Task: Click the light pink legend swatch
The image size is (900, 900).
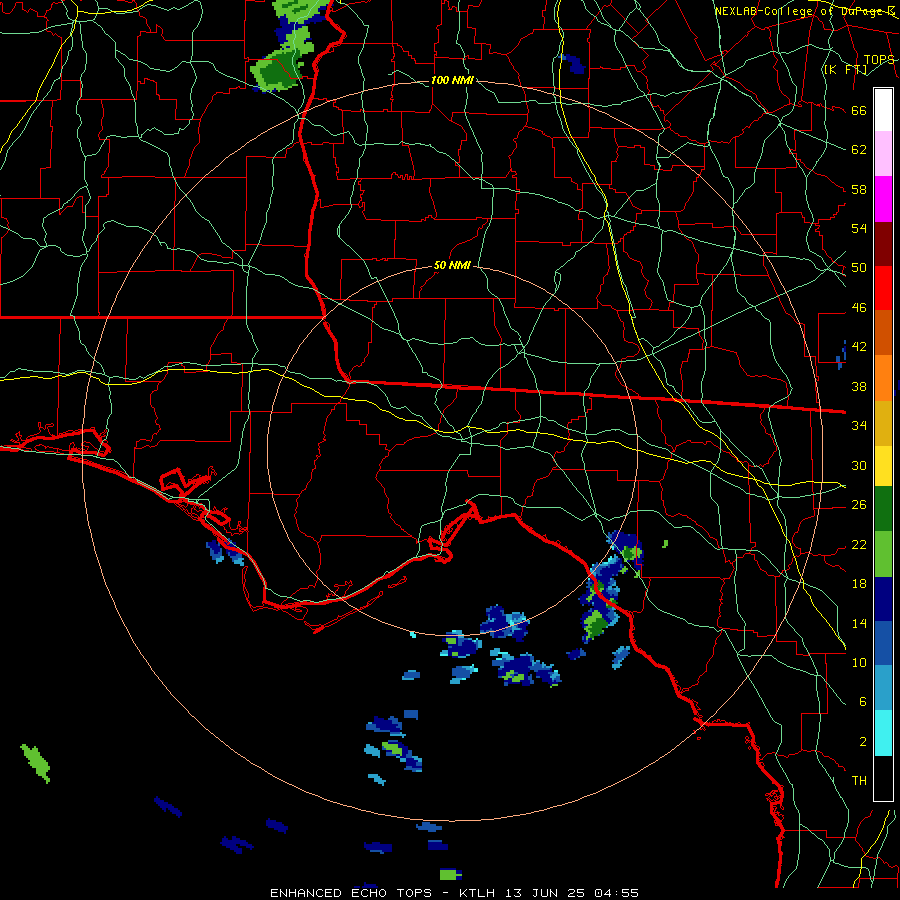Action: pos(883,154)
